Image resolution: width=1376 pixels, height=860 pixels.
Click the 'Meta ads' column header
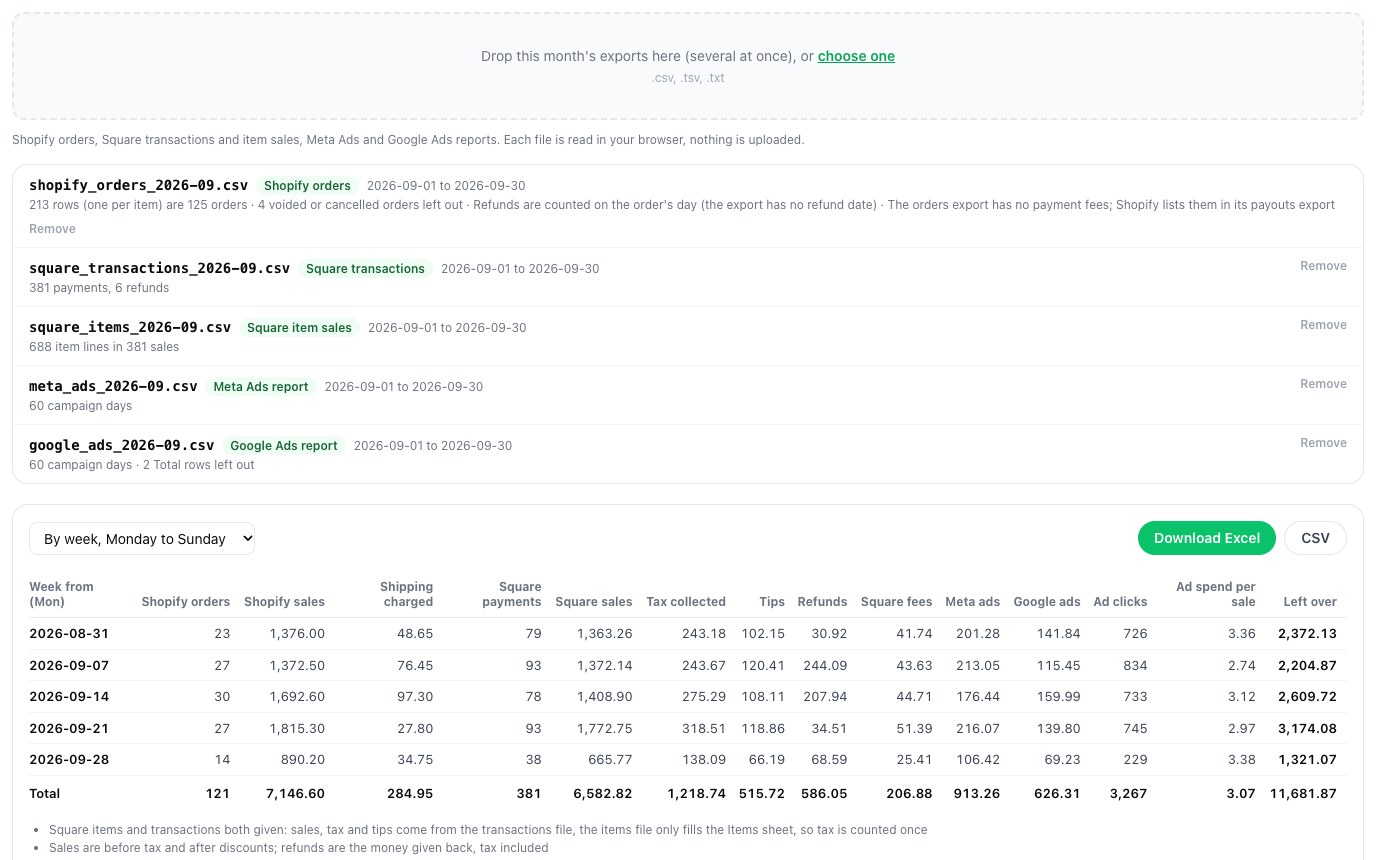pyautogui.click(x=972, y=602)
